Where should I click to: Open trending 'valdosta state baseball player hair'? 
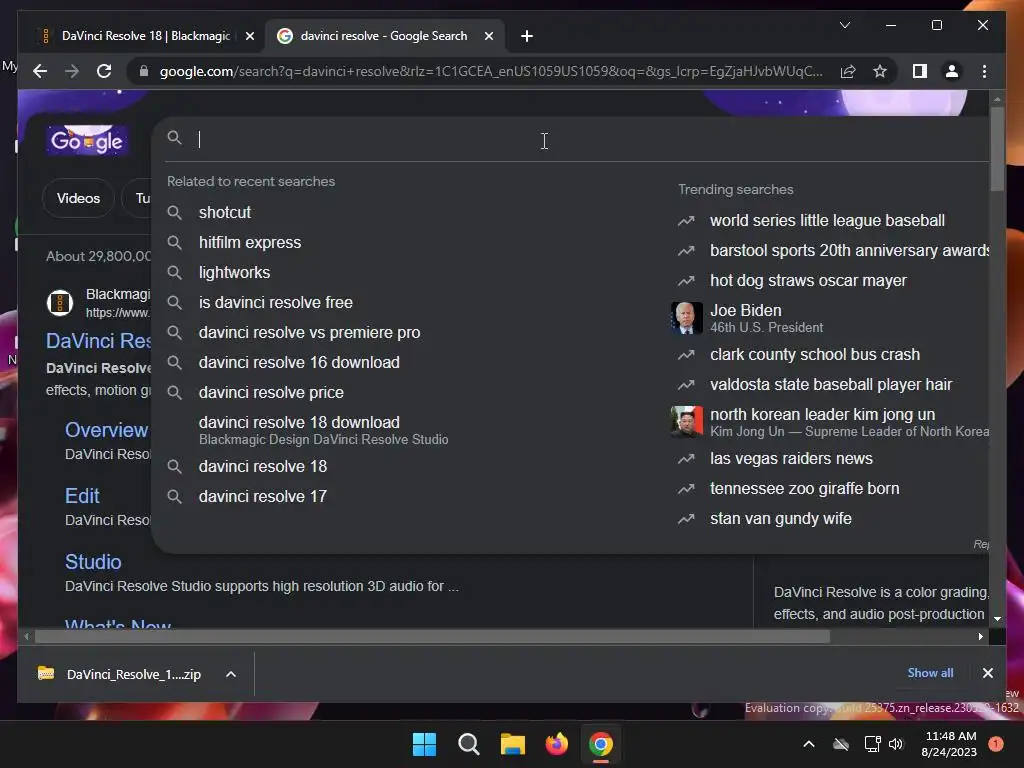click(831, 385)
